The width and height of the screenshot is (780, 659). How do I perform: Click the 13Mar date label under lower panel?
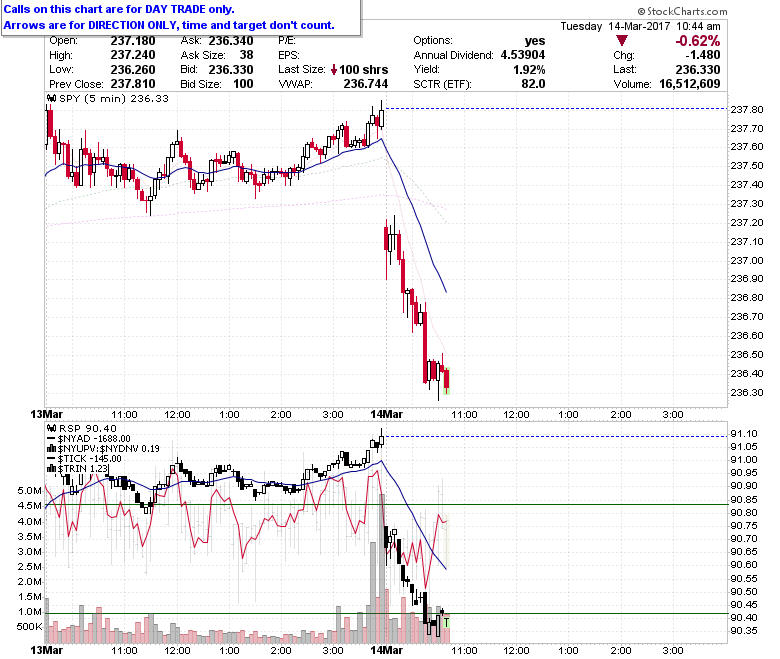tap(46, 650)
